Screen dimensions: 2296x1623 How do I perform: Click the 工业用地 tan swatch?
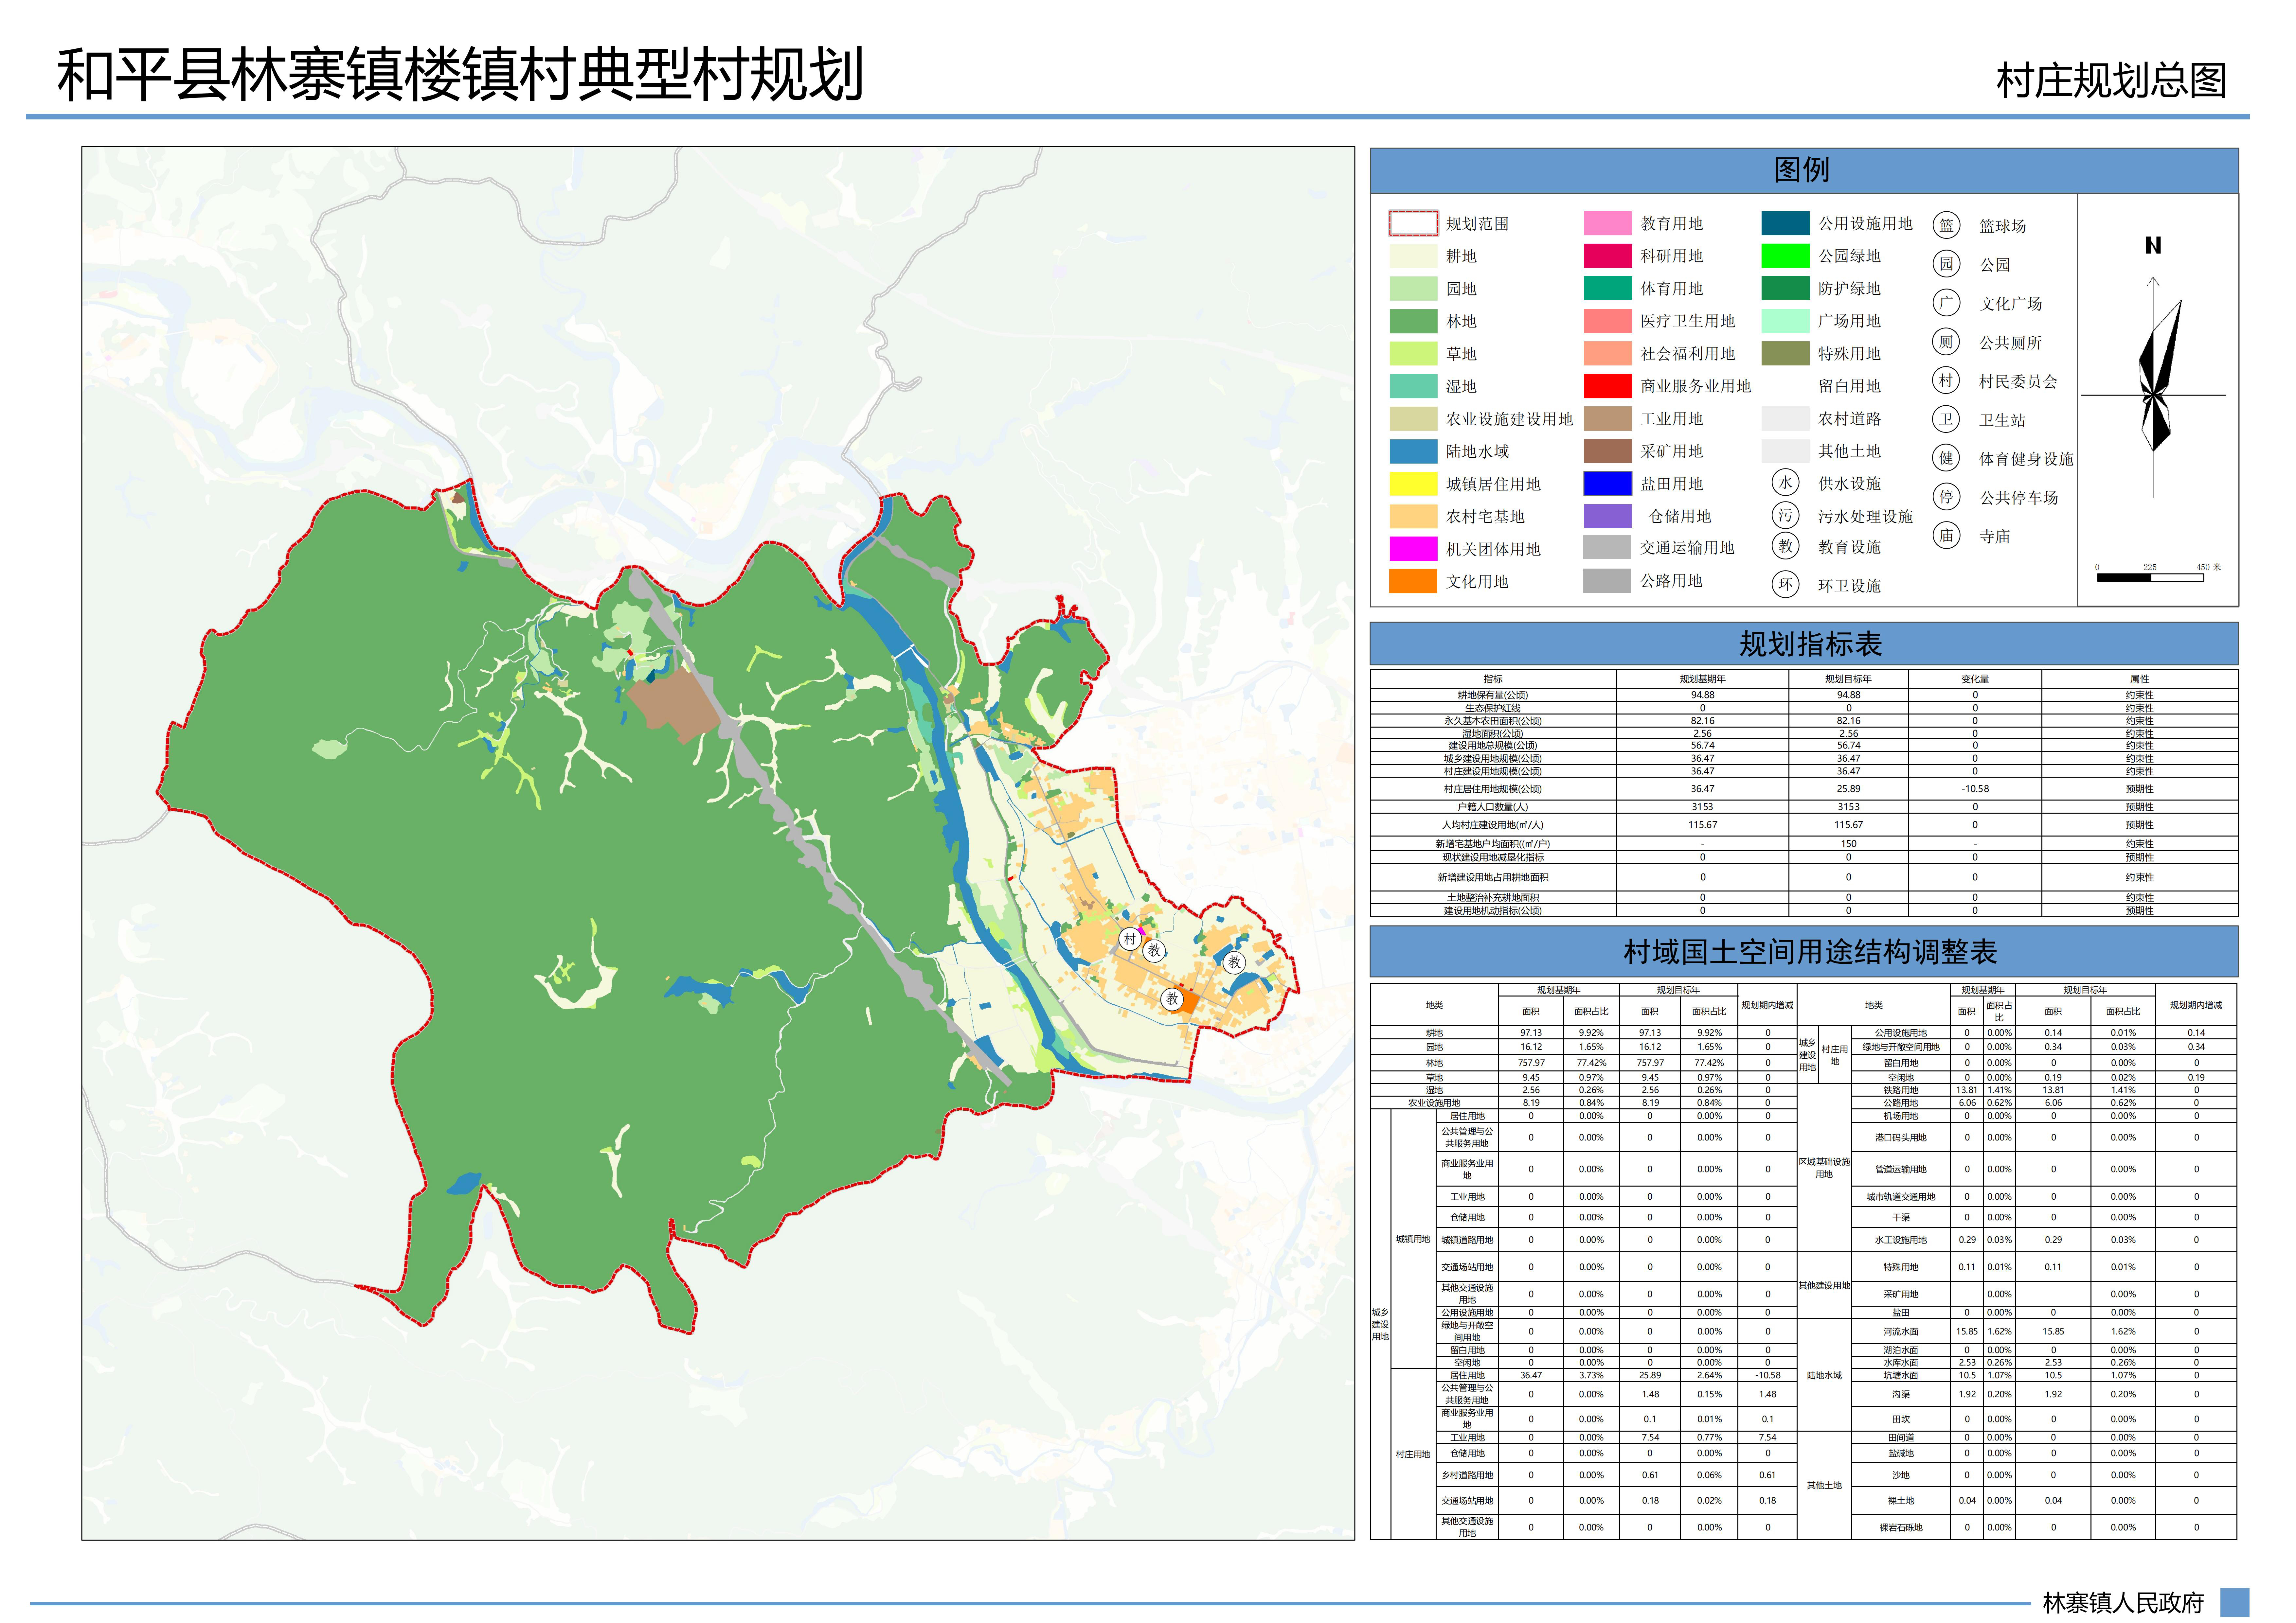[1608, 419]
